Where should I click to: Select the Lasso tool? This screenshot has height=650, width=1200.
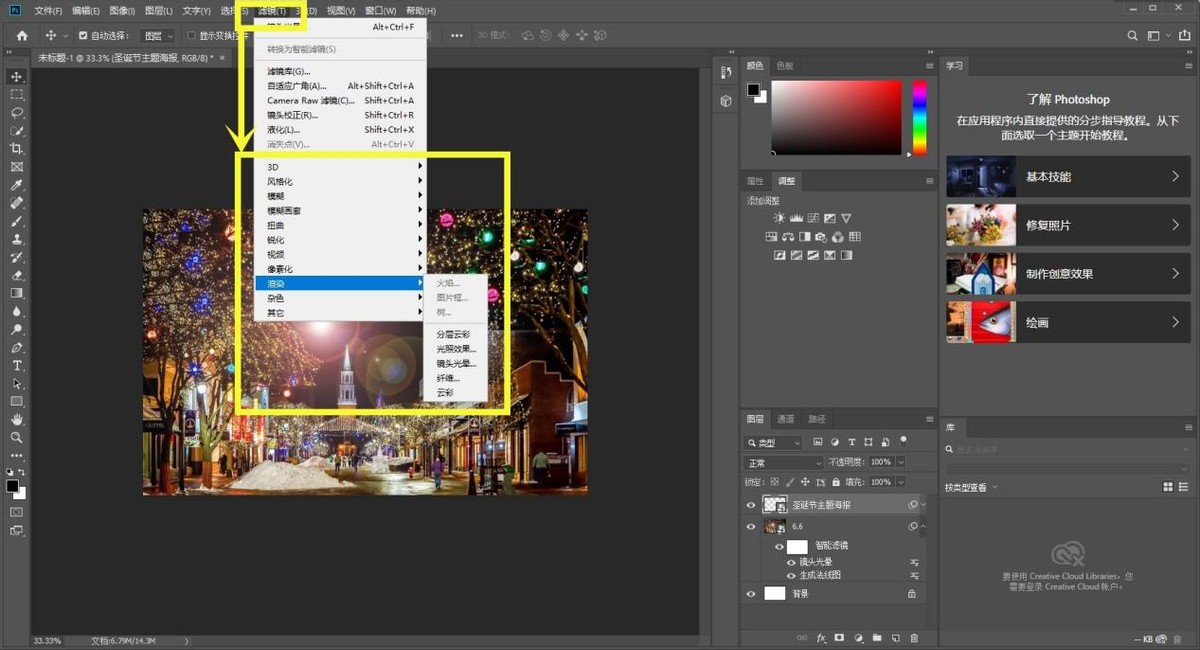(17, 113)
